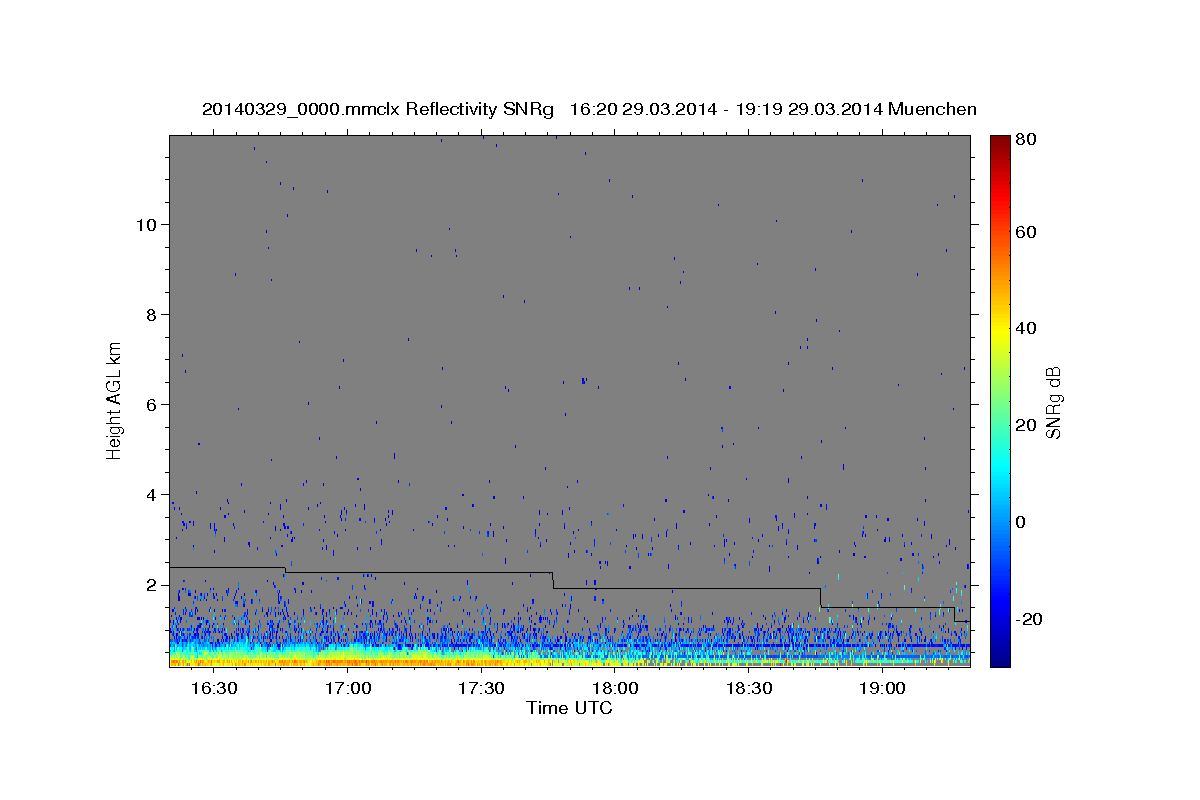1200x800 pixels.
Task: Click the colorbar value 0
Action: 1023,522
